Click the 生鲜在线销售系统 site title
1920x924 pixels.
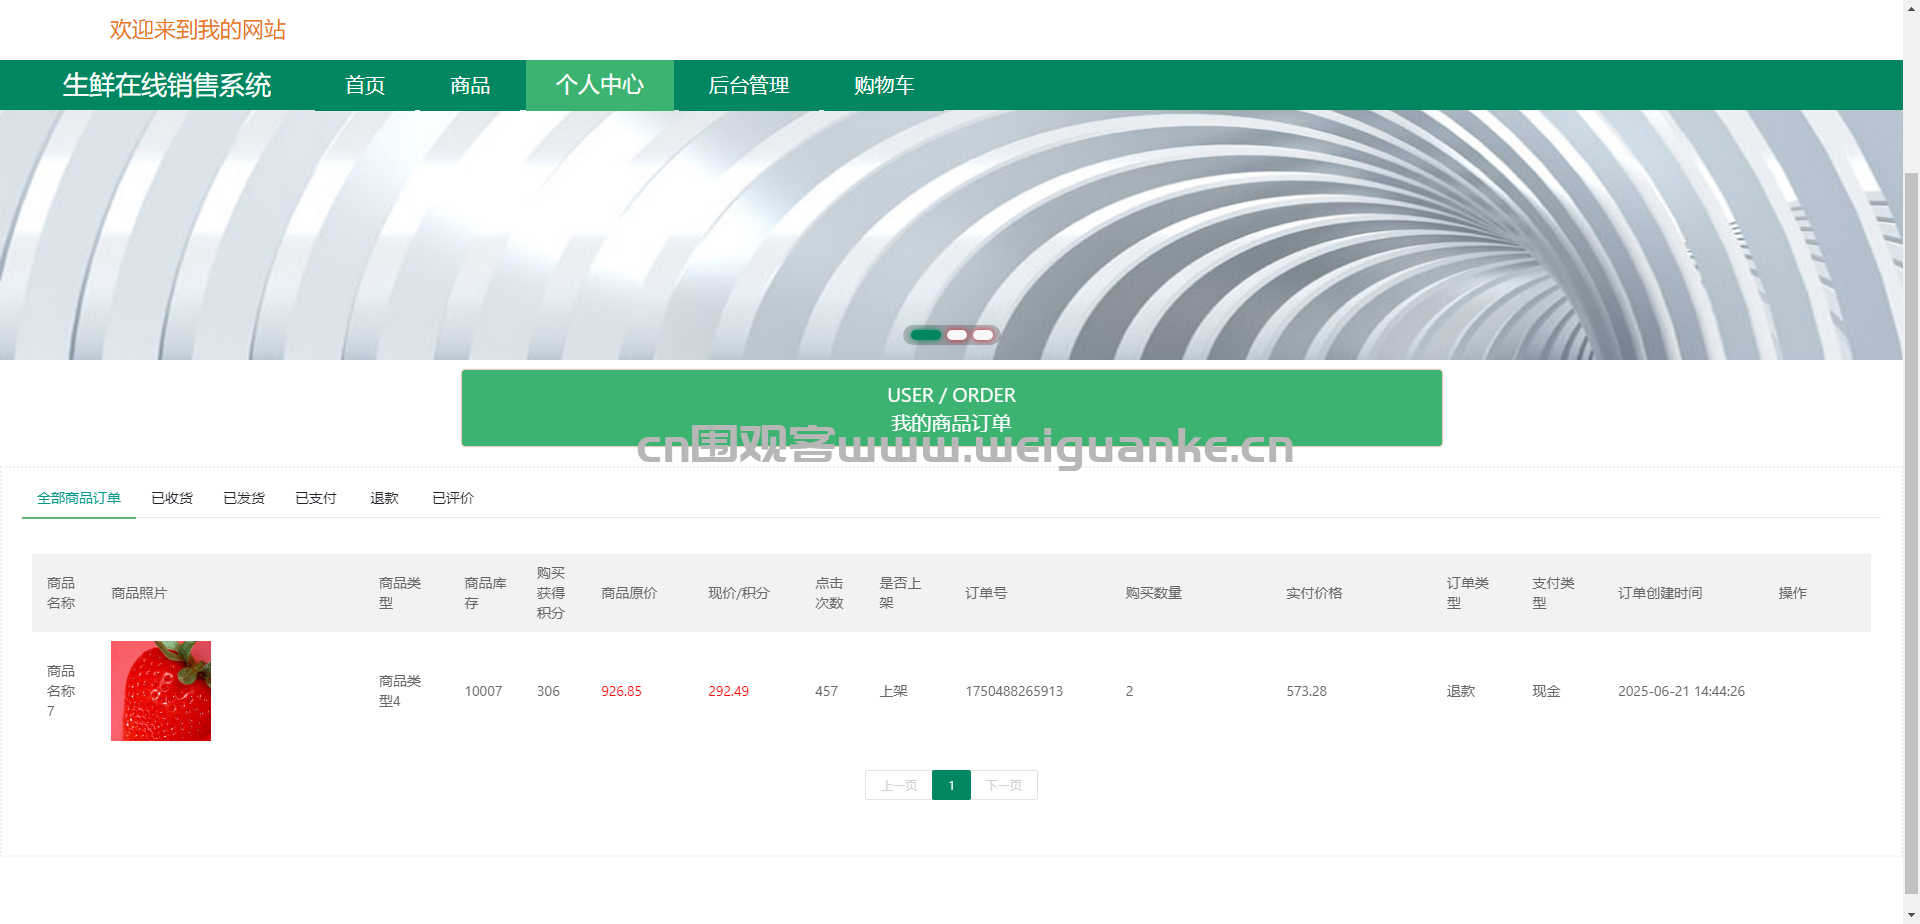(x=167, y=85)
